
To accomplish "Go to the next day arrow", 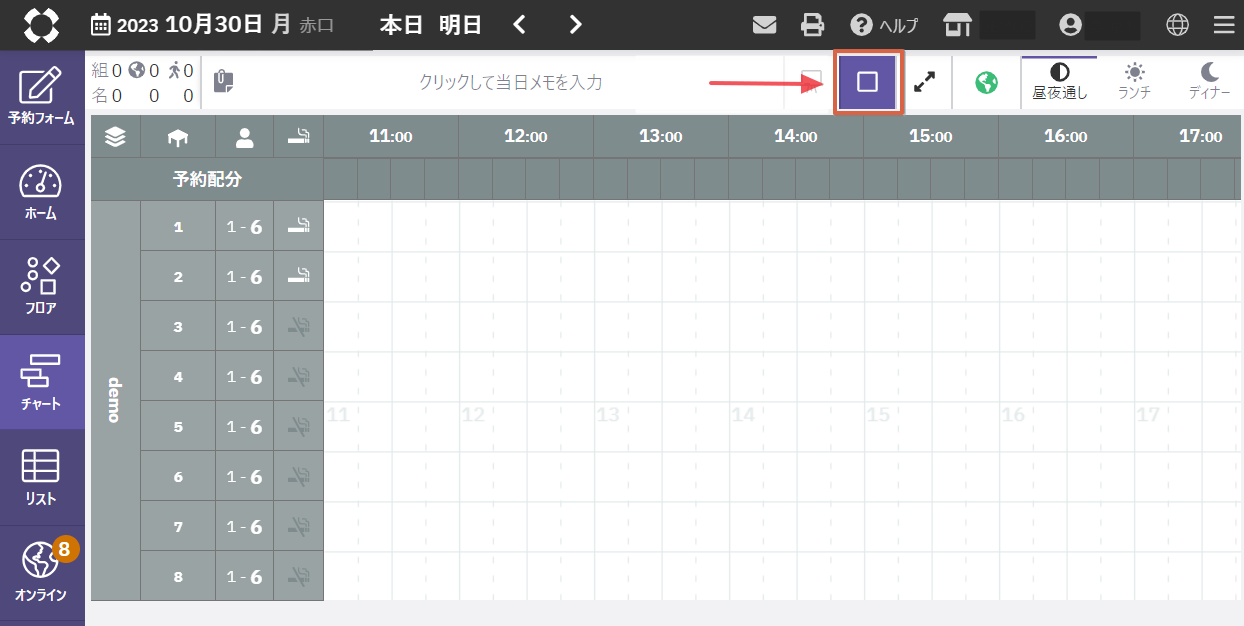I will [x=575, y=25].
